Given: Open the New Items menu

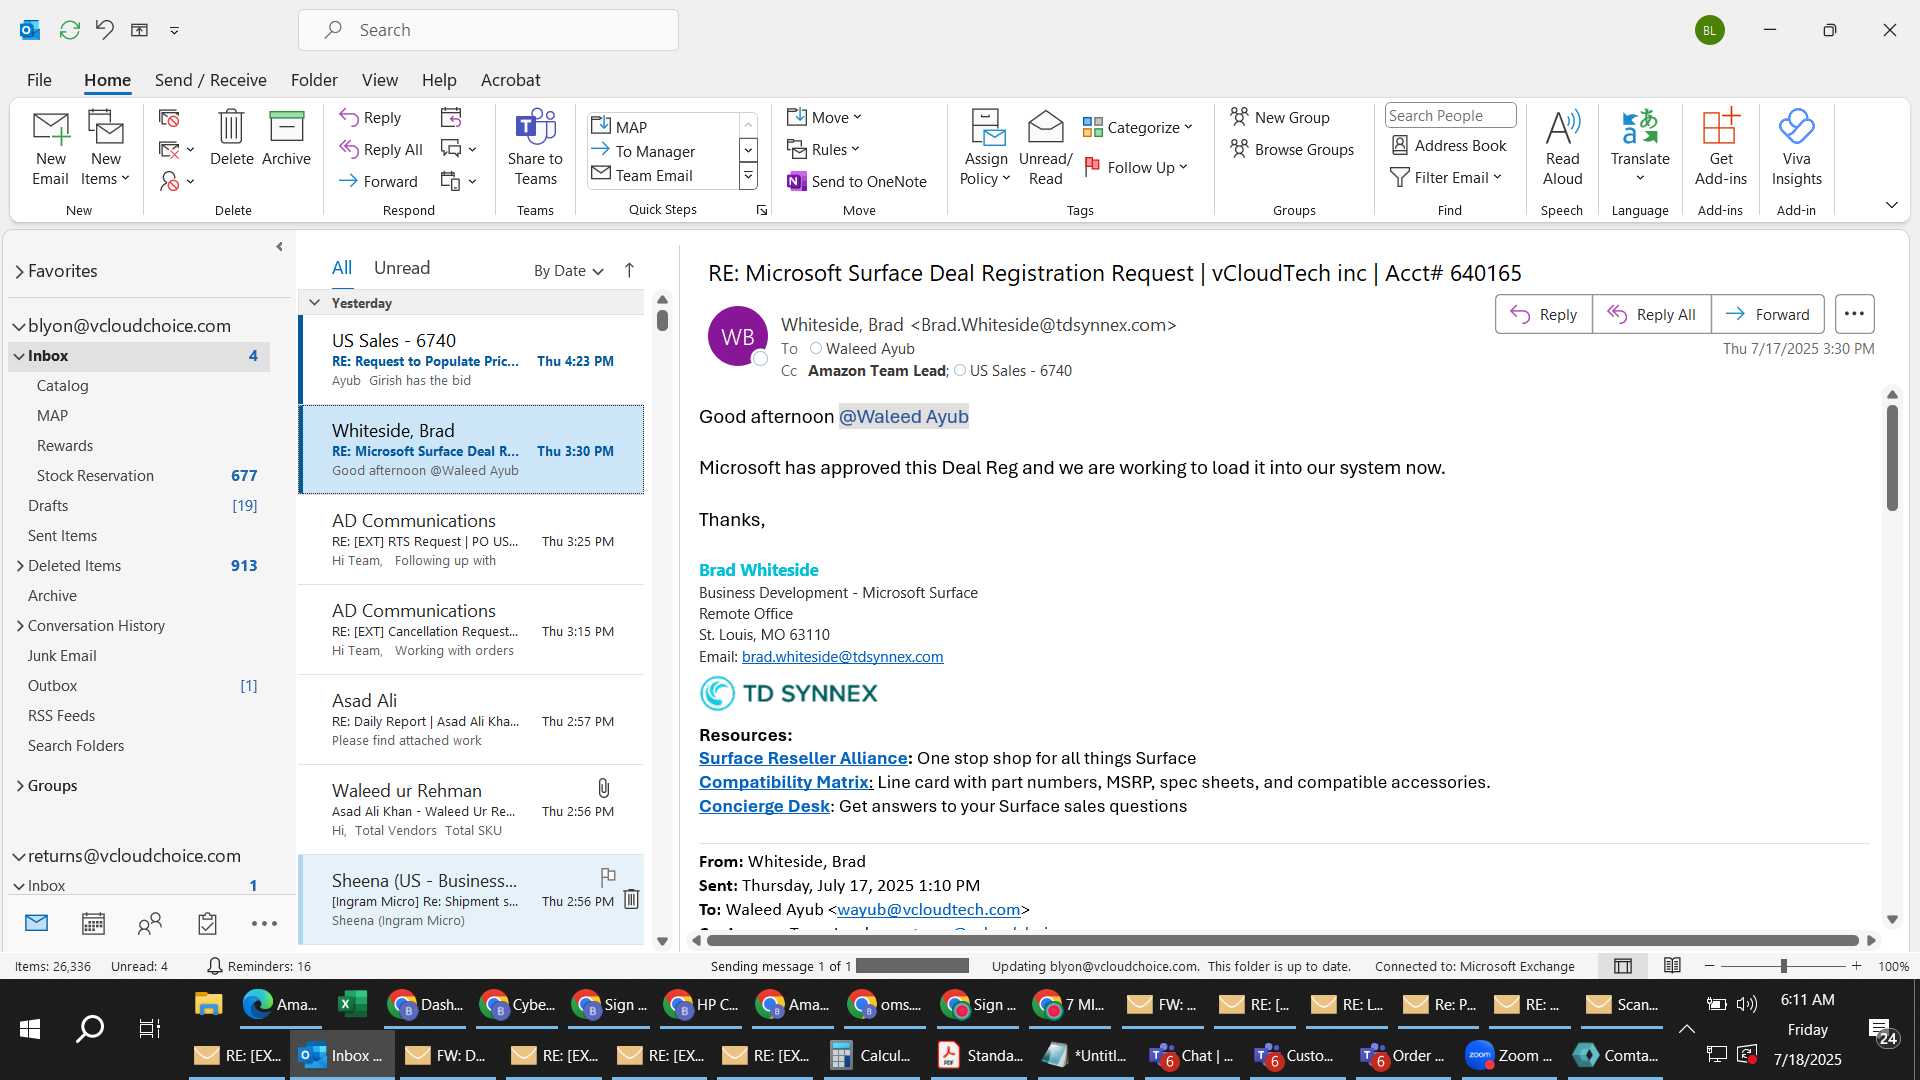Looking at the screenshot, I should point(105,148).
